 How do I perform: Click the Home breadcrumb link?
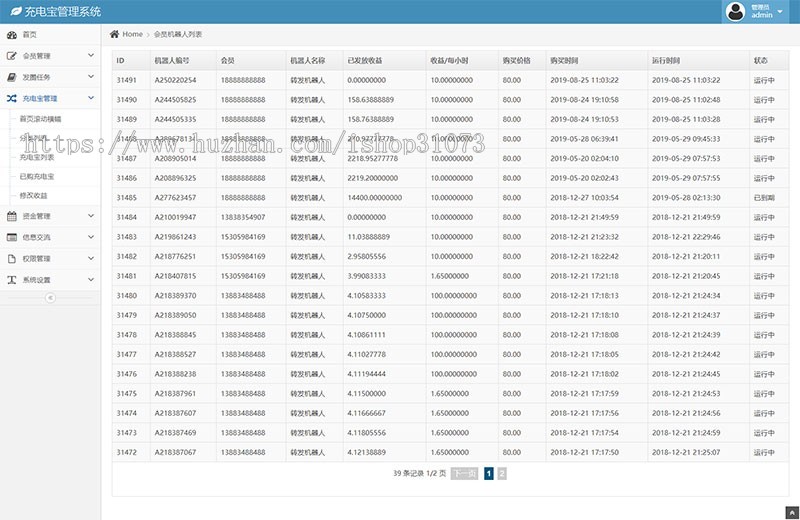[x=132, y=34]
